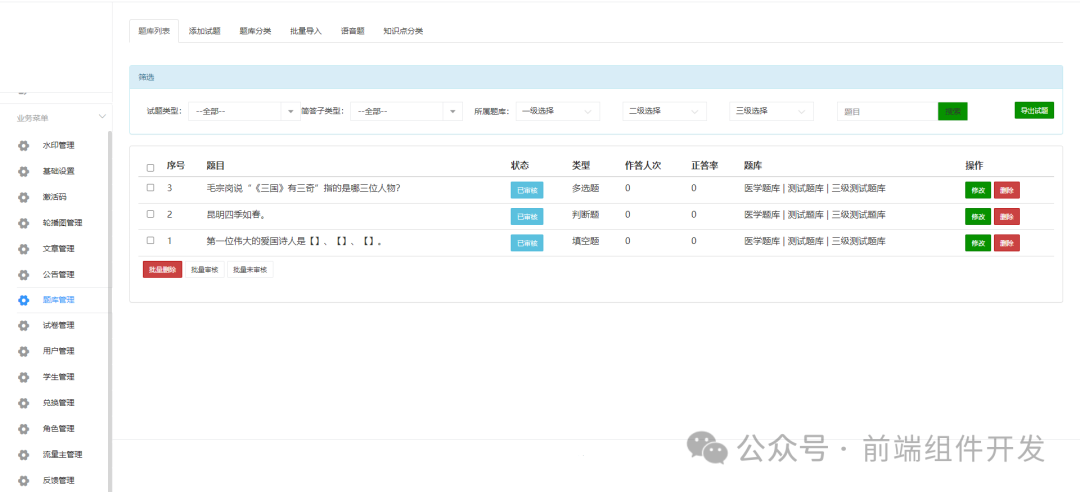This screenshot has height=492, width=1080.
Task: Click 已审核 status badge in row 3
Action: point(527,190)
